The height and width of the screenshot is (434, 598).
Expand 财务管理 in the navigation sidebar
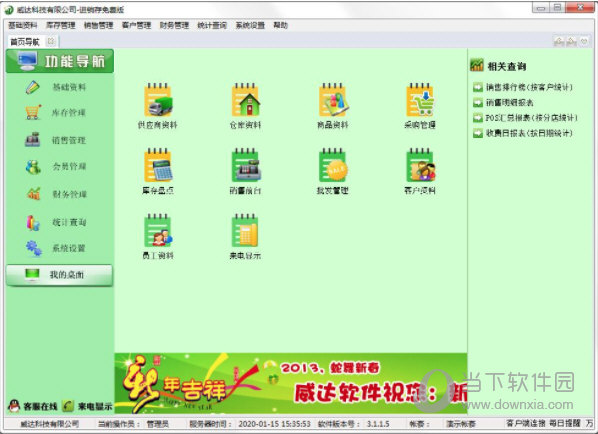[69, 194]
